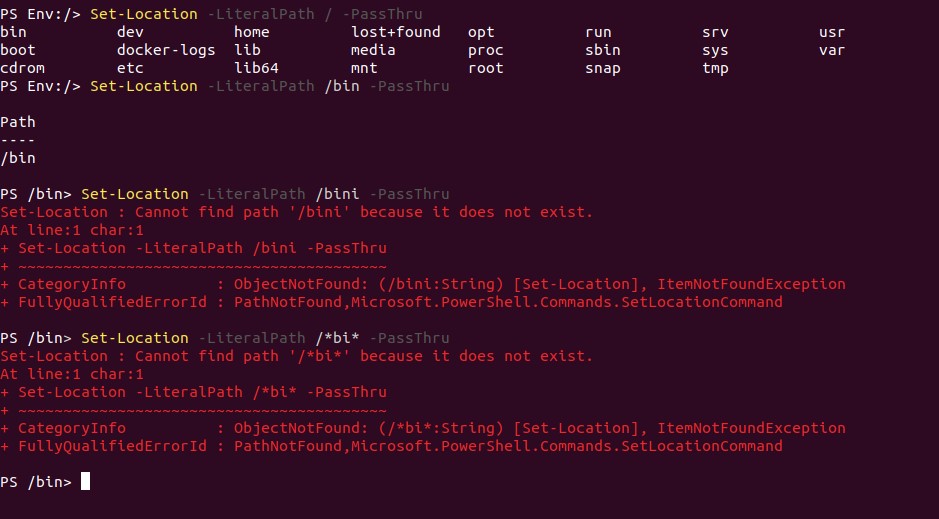Viewport: 939px width, 519px height.
Task: Click the 'tmp' directory name
Action: tap(715, 68)
